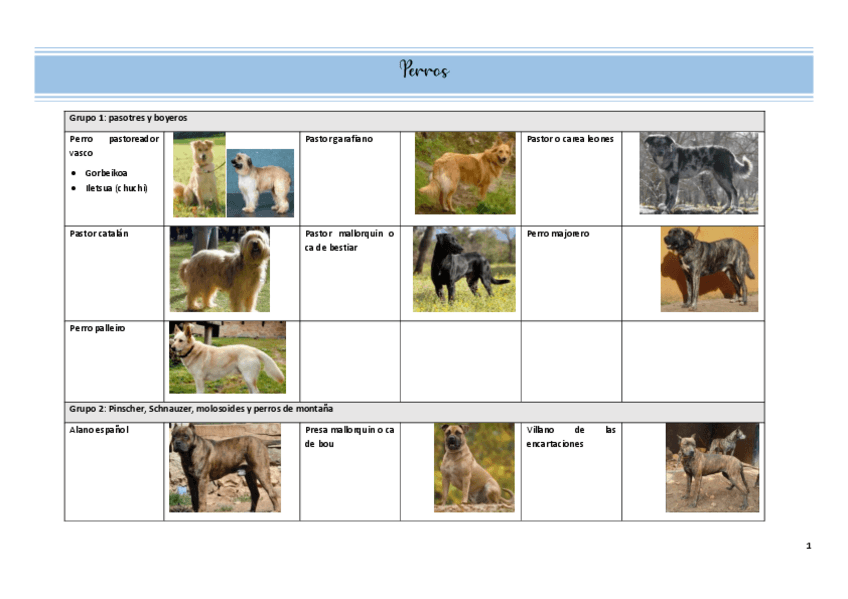Click the 'Pastor catalán' label

coord(99,234)
